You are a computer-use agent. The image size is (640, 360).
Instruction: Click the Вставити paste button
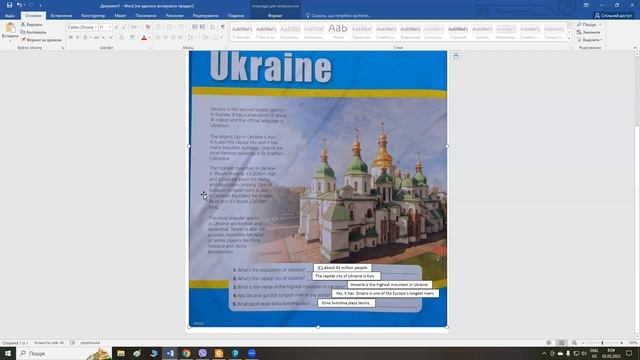[10, 32]
